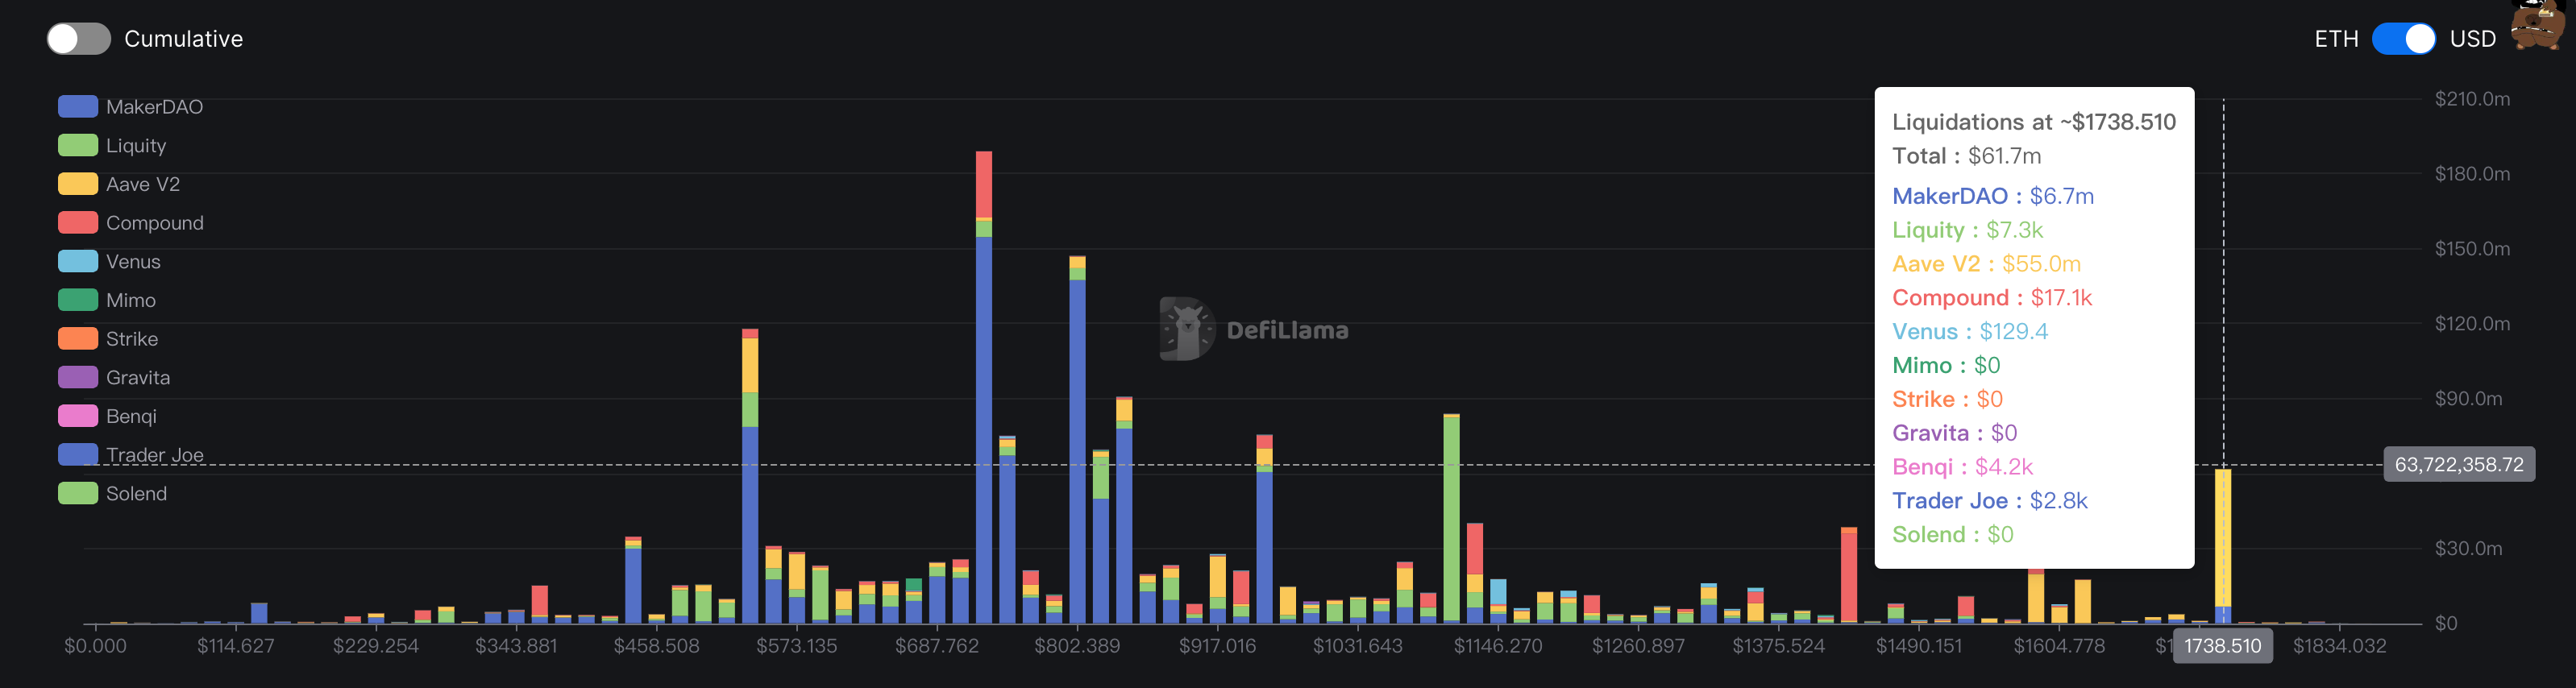Click the tallest blue-and-red bar near $687.762
This screenshot has height=688, width=2576.
coord(984,387)
